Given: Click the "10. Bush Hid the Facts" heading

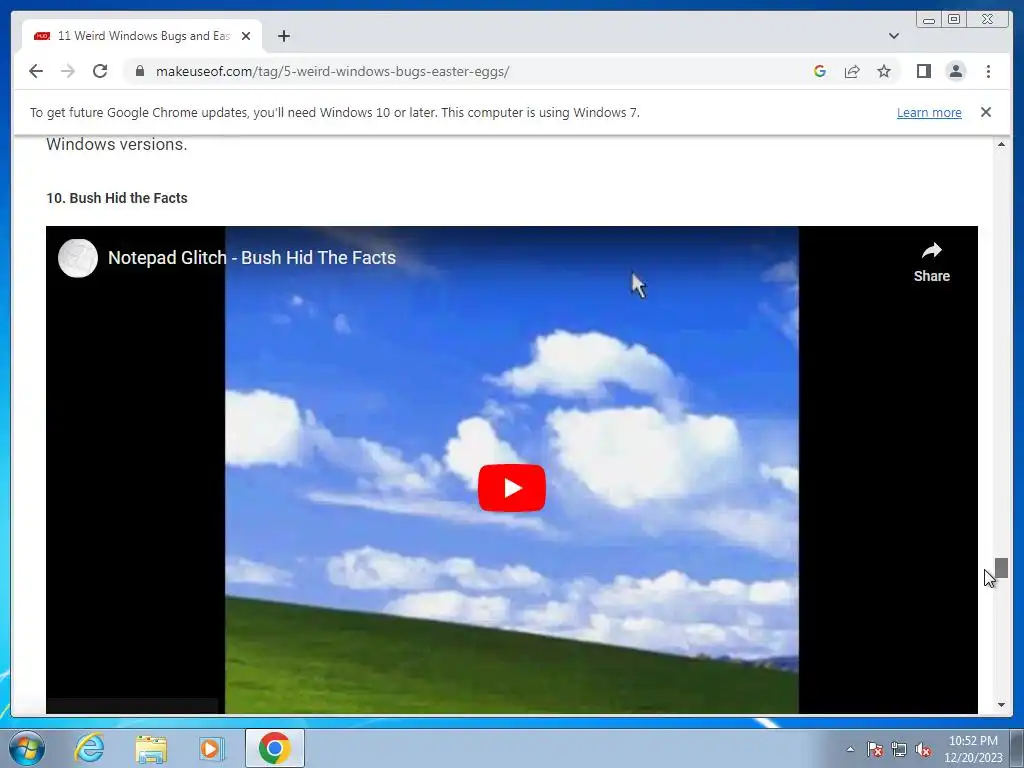Looking at the screenshot, I should coord(117,198).
